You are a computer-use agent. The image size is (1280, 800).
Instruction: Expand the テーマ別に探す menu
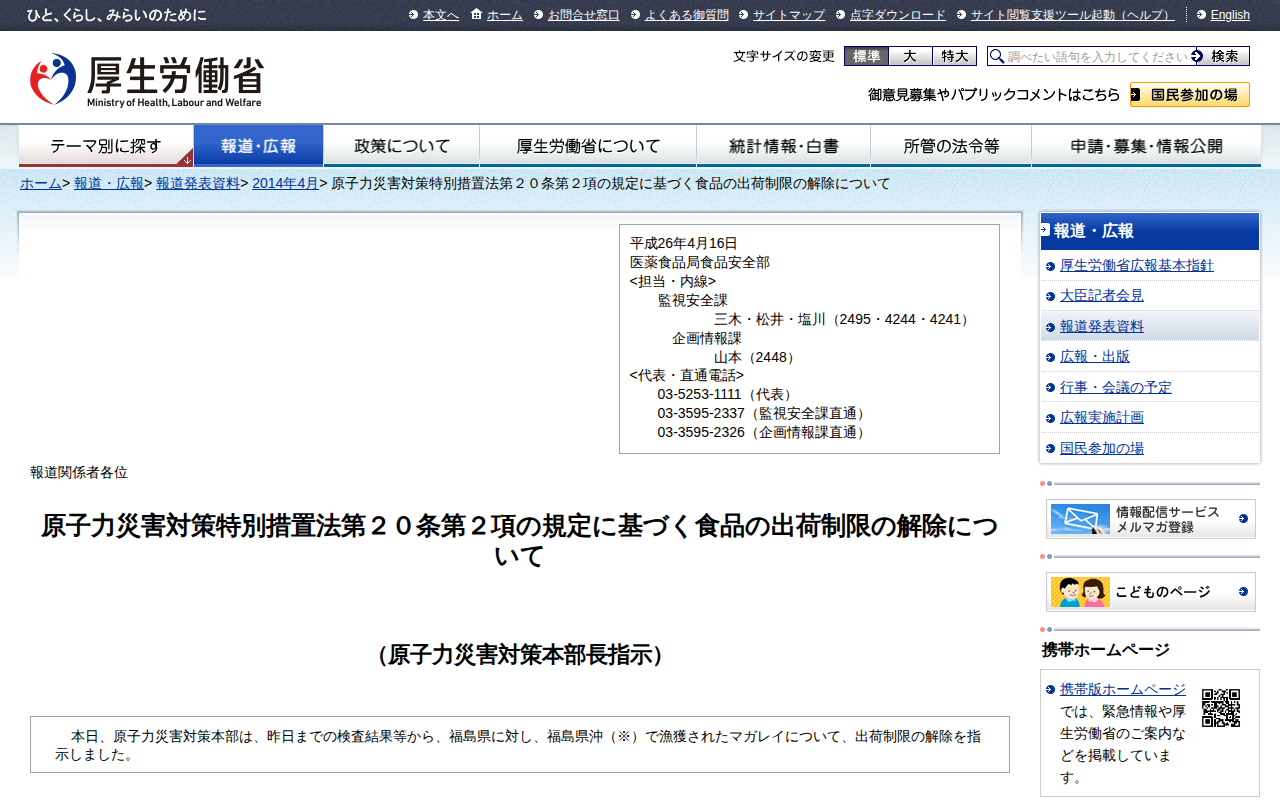pyautogui.click(x=106, y=146)
